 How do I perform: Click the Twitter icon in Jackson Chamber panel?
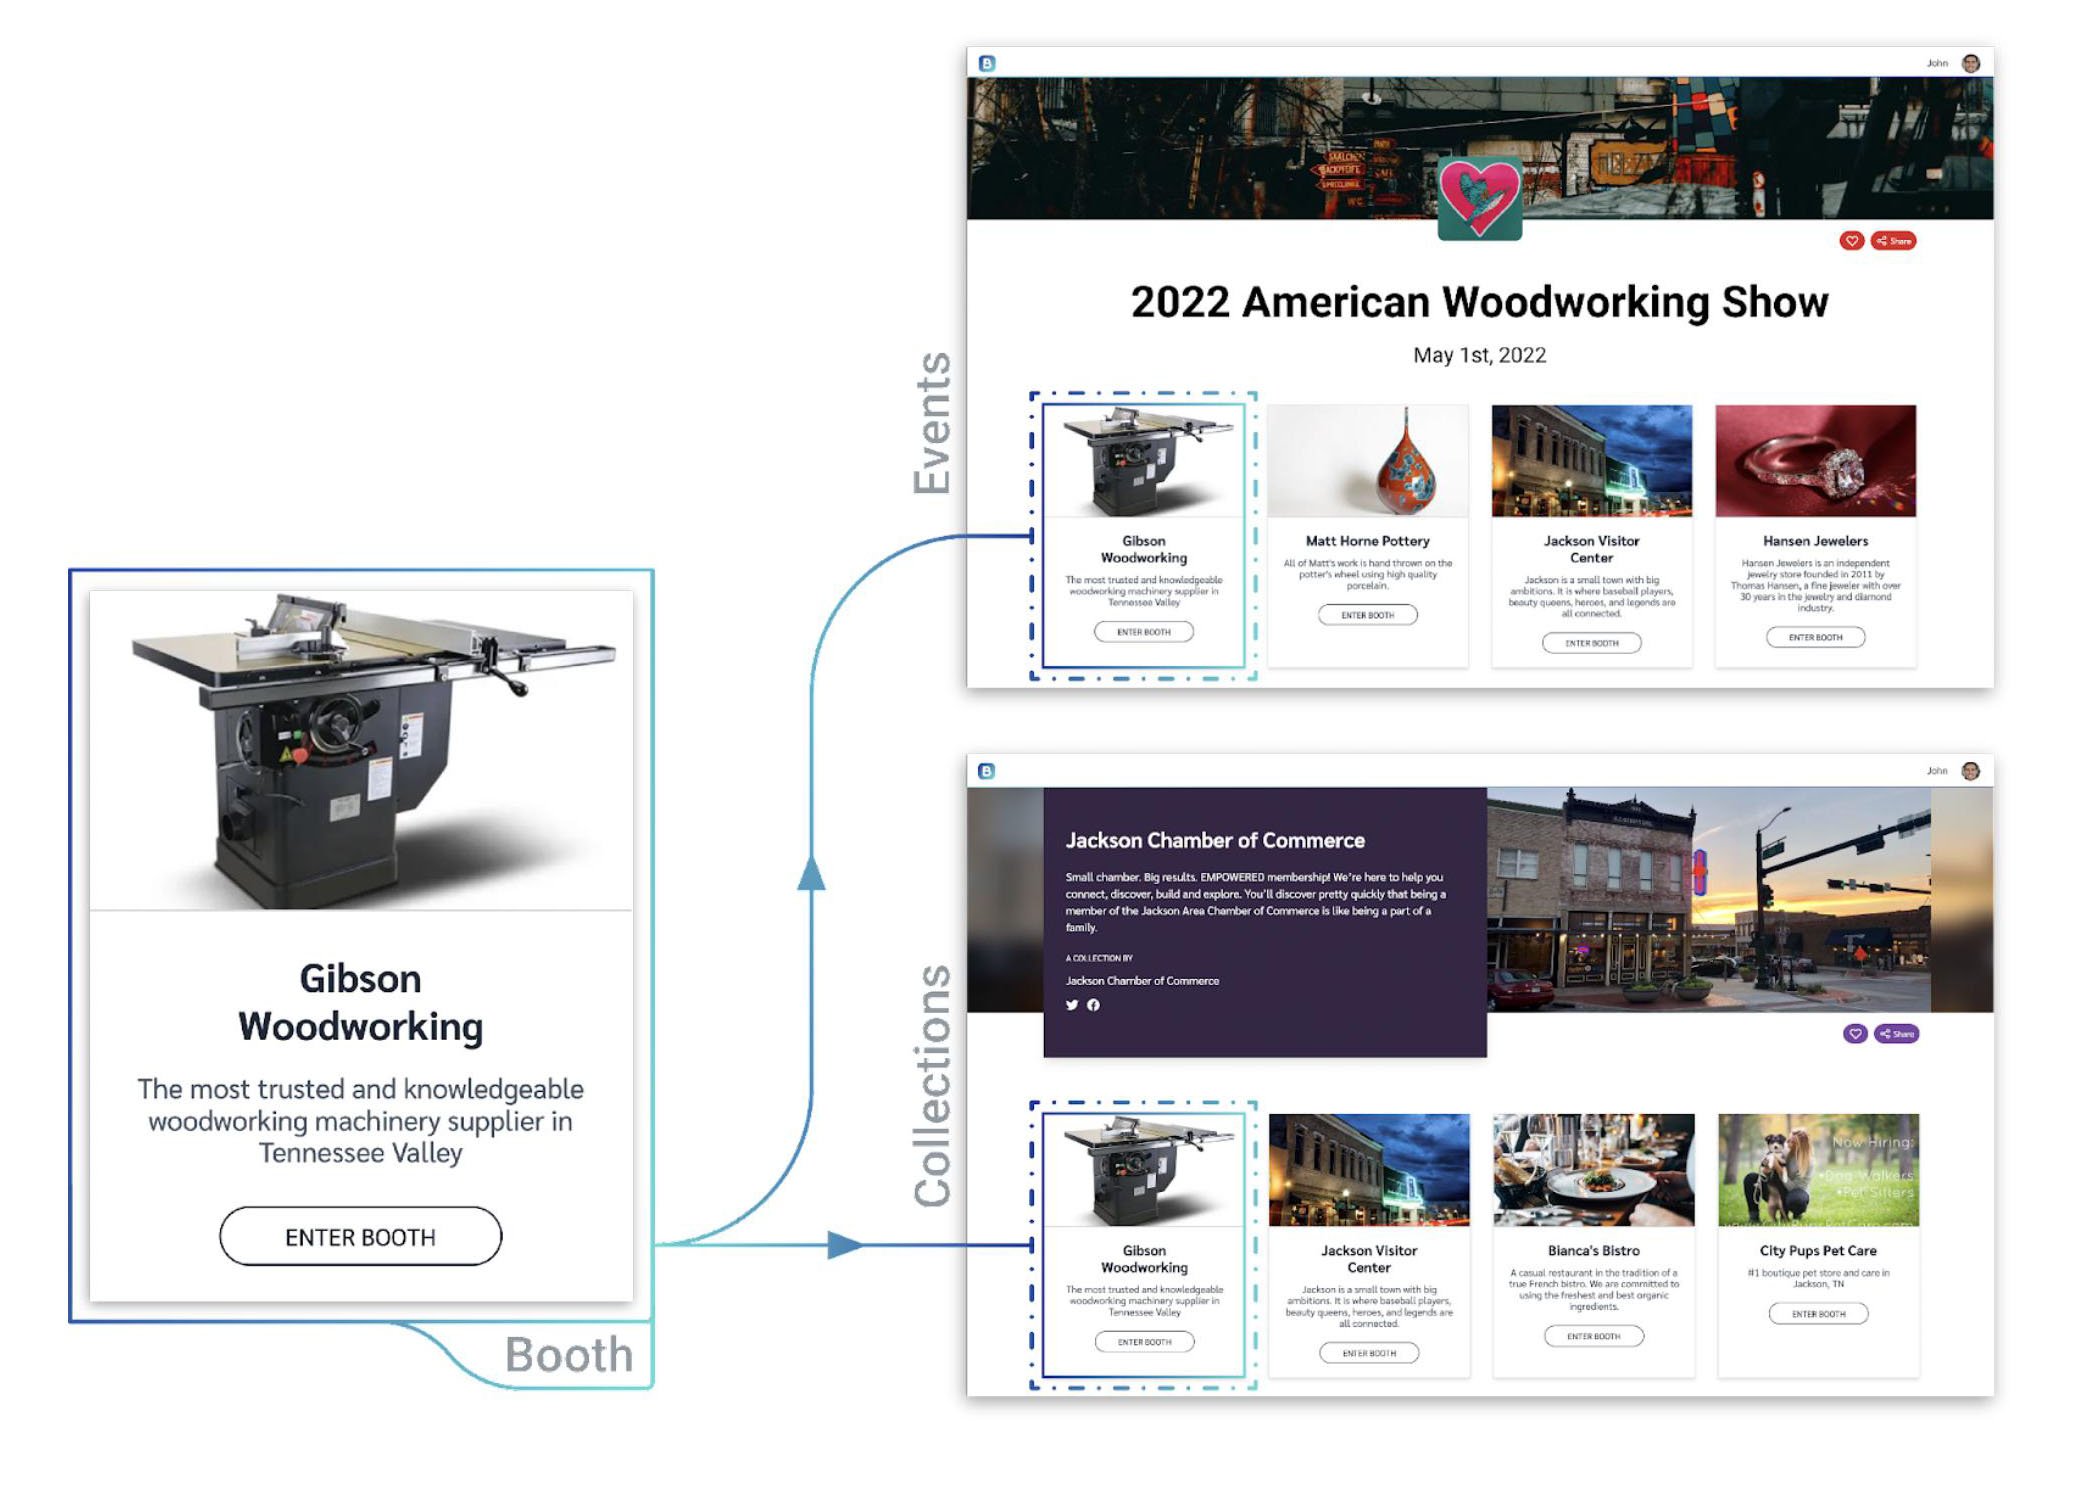coord(1072,1005)
